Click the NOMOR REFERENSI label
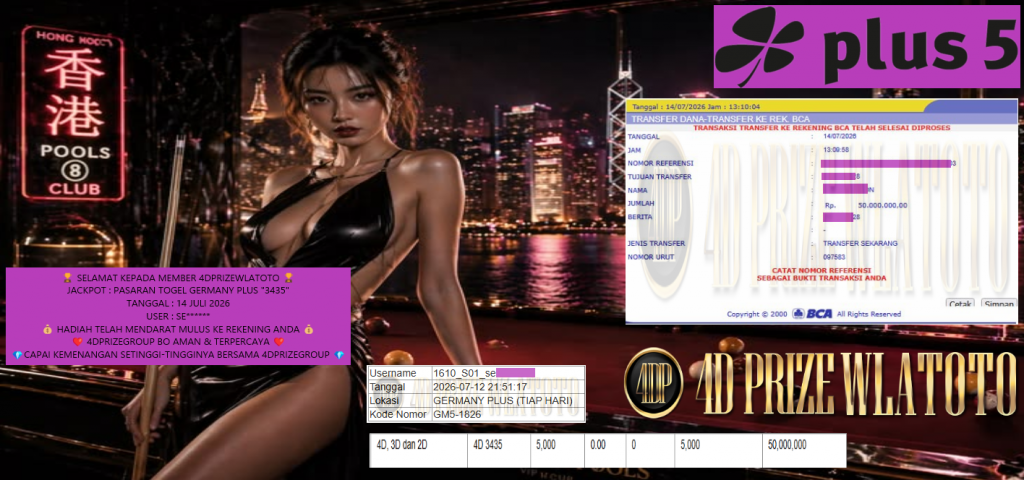Viewport: 1024px width, 480px height. (660, 163)
